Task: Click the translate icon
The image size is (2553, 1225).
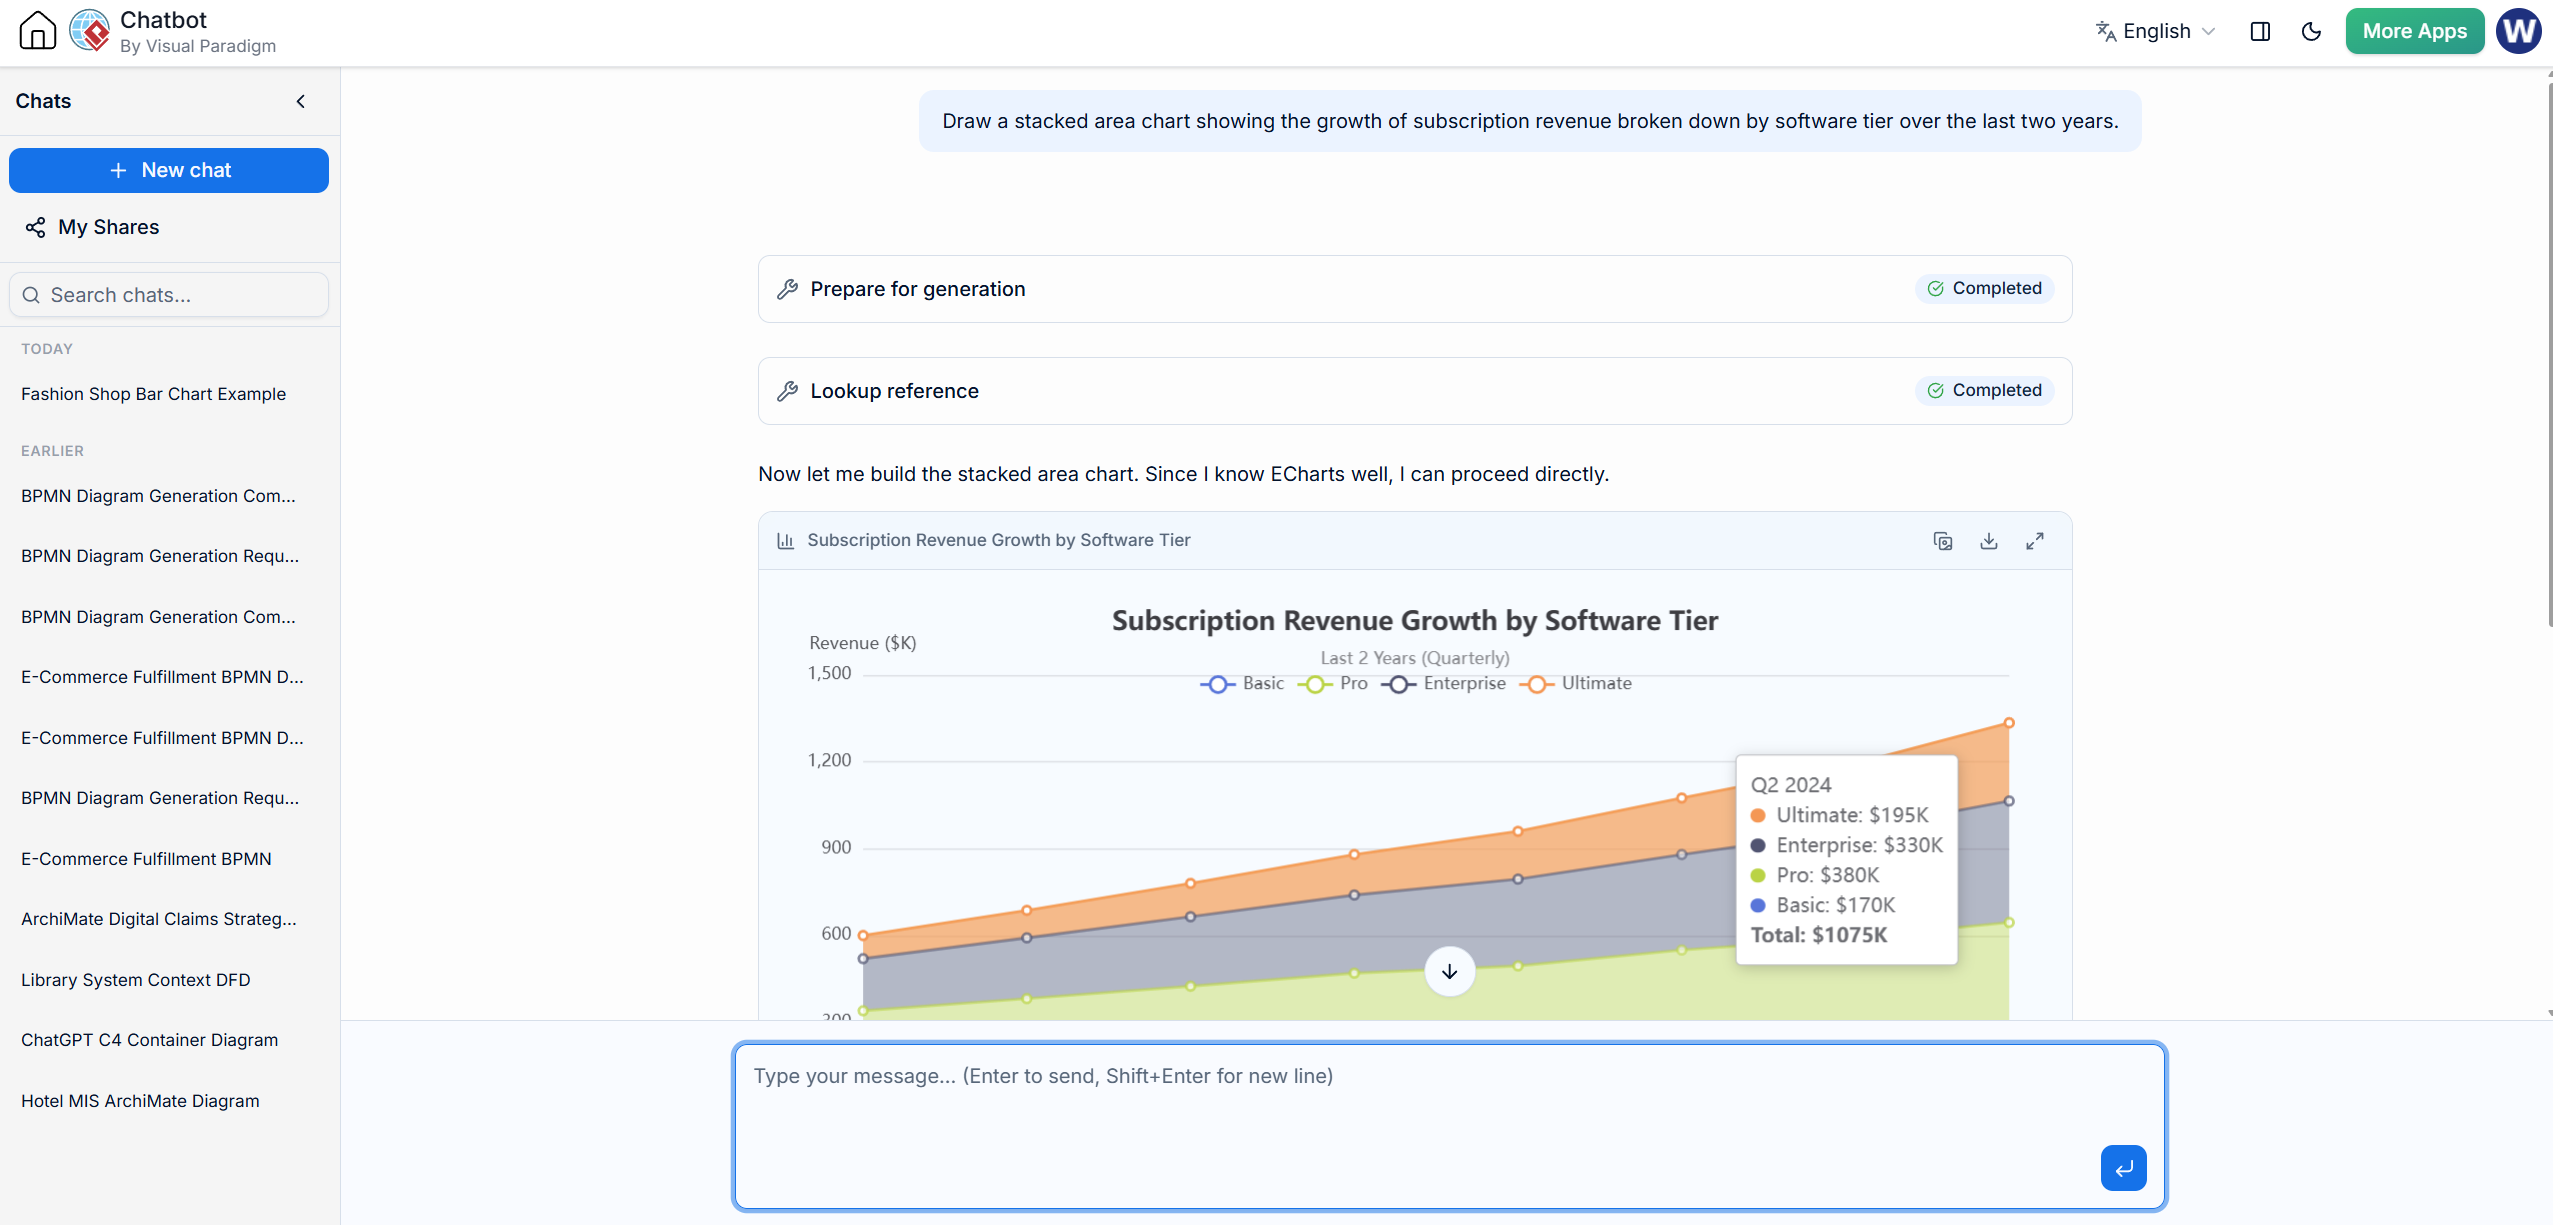Action: tap(2106, 31)
